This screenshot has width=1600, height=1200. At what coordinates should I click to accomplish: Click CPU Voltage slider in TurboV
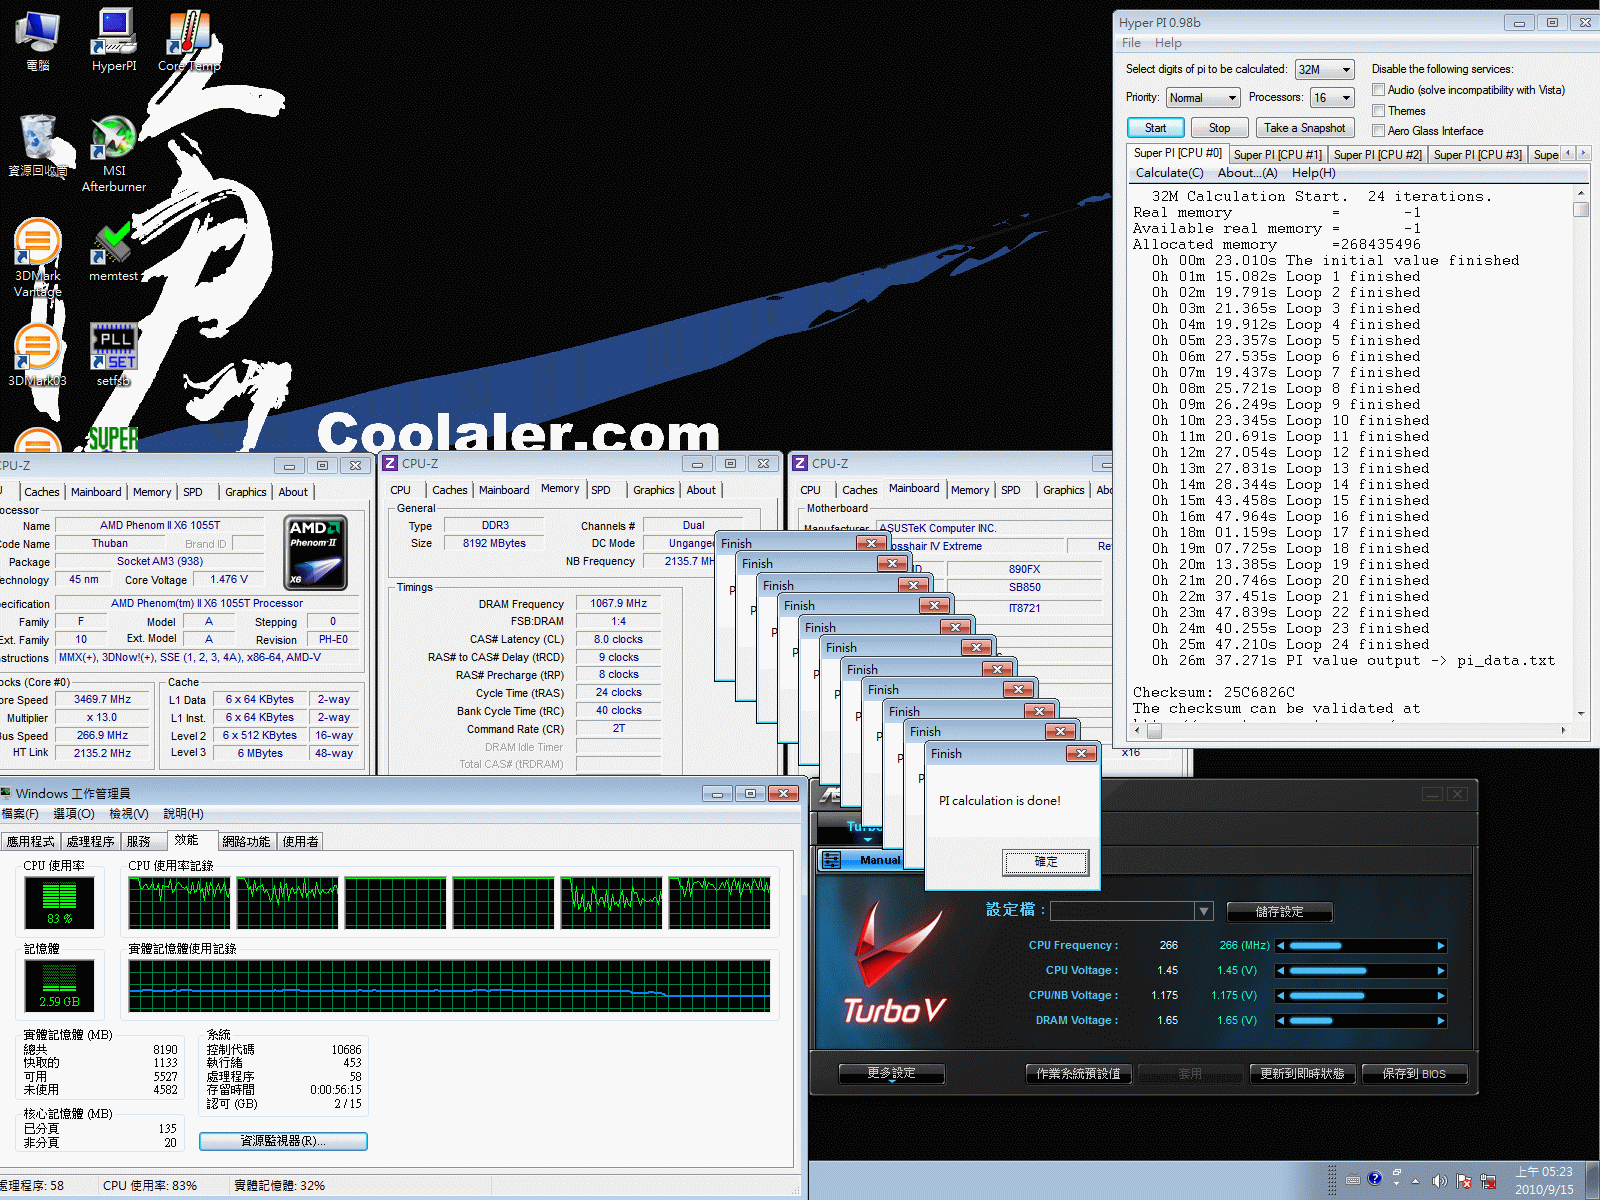point(1360,971)
